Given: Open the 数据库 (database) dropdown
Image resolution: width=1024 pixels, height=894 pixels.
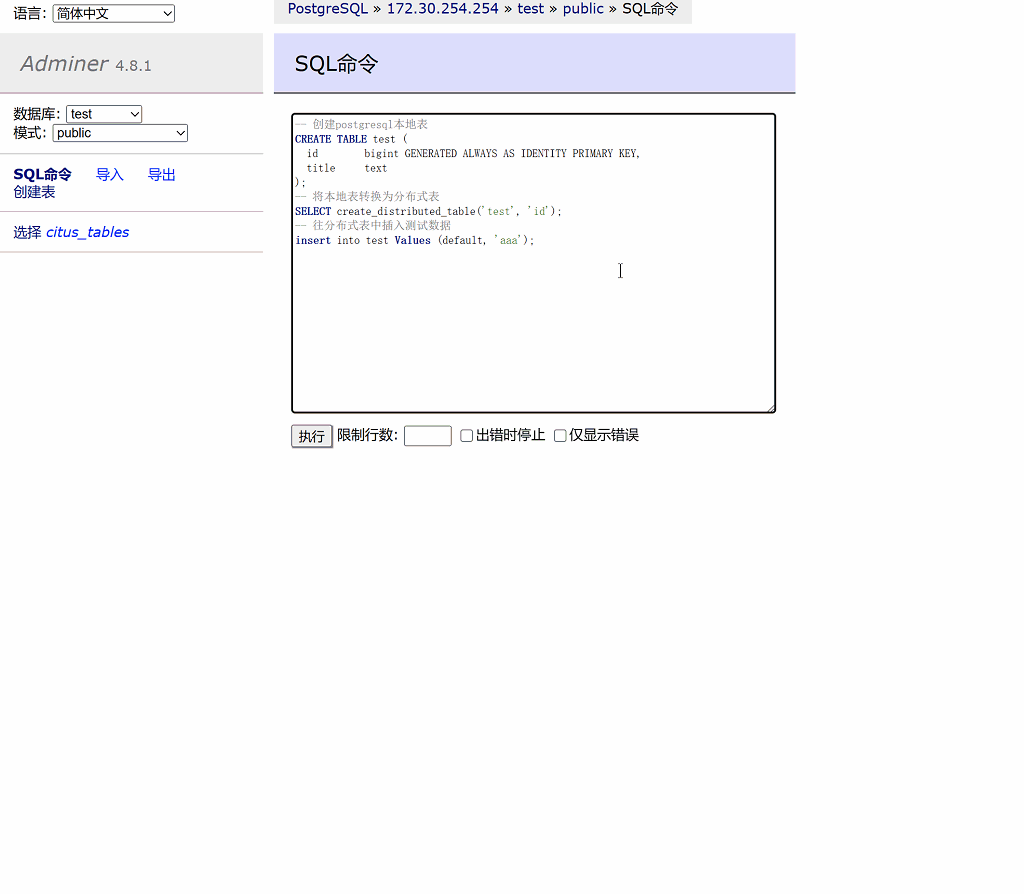Looking at the screenshot, I should tap(103, 113).
